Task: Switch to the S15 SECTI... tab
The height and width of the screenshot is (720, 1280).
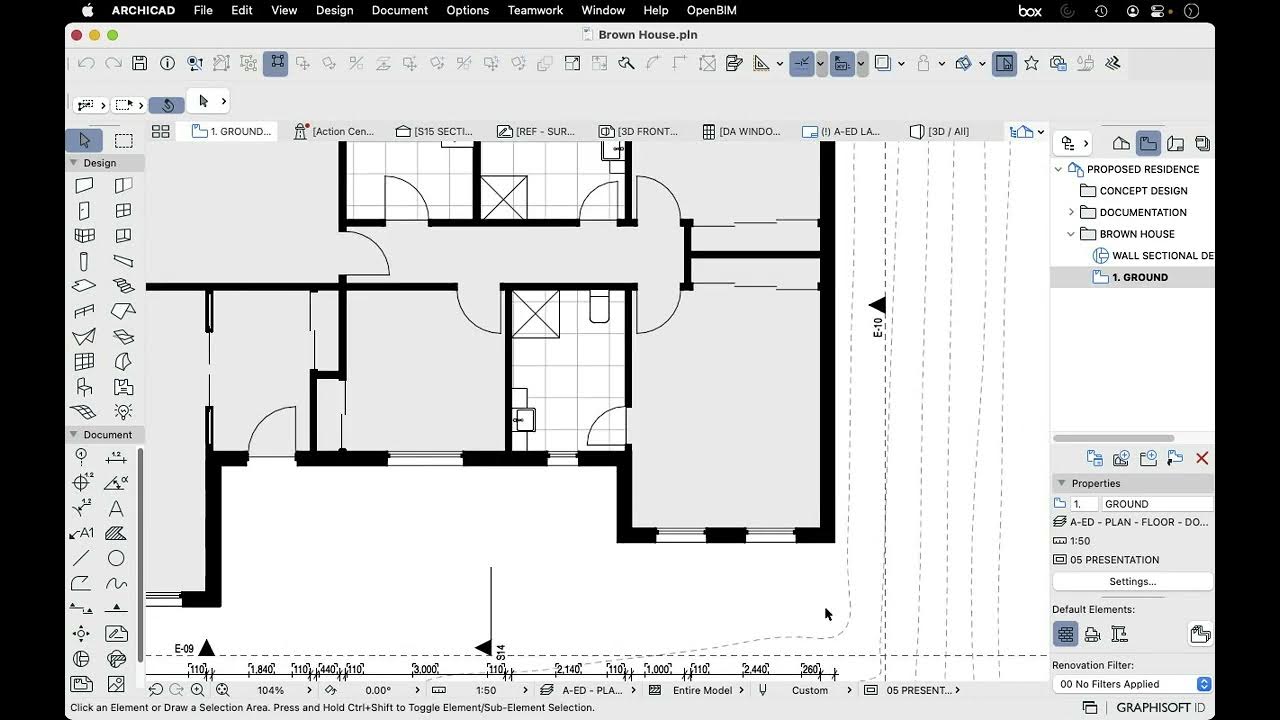Action: tap(435, 131)
